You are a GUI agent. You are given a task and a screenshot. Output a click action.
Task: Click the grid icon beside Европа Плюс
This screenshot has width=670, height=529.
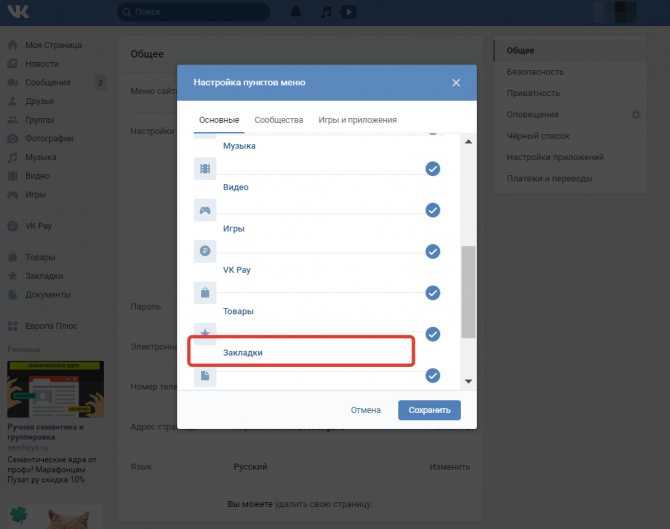pyautogui.click(x=13, y=326)
